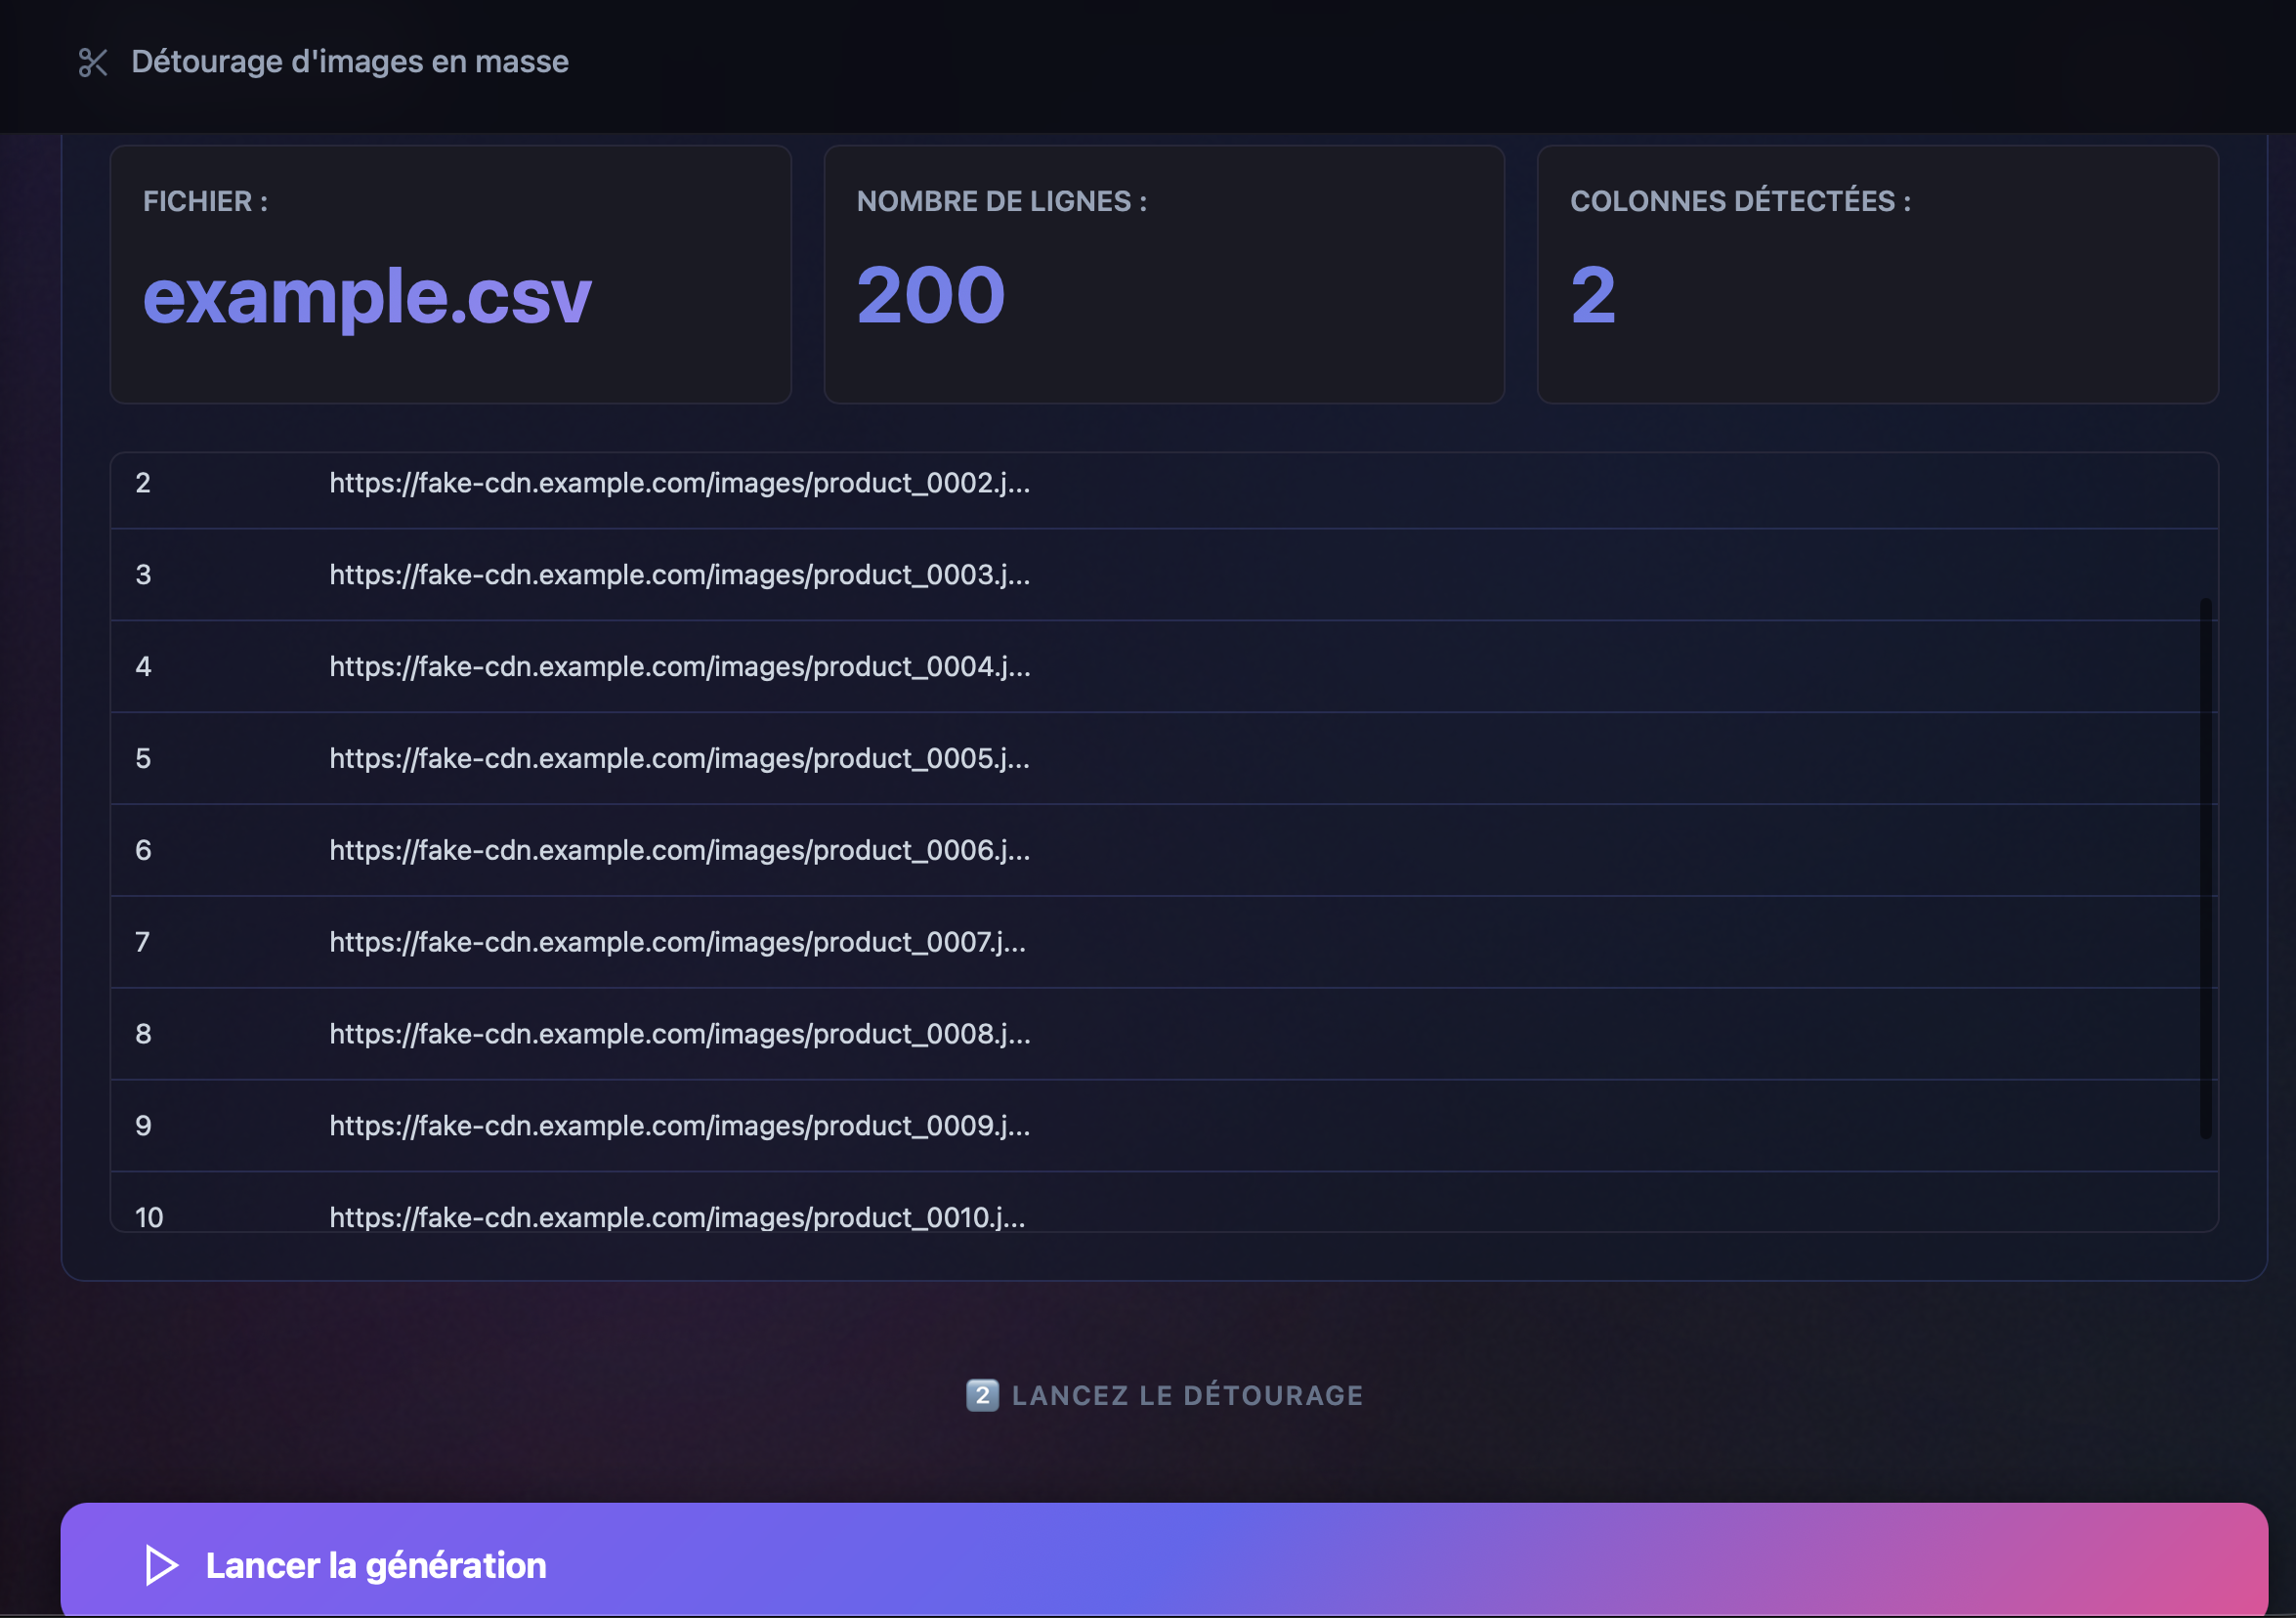Click the Colonnes détectées card
Viewport: 2296px width, 1618px height.
point(1877,275)
